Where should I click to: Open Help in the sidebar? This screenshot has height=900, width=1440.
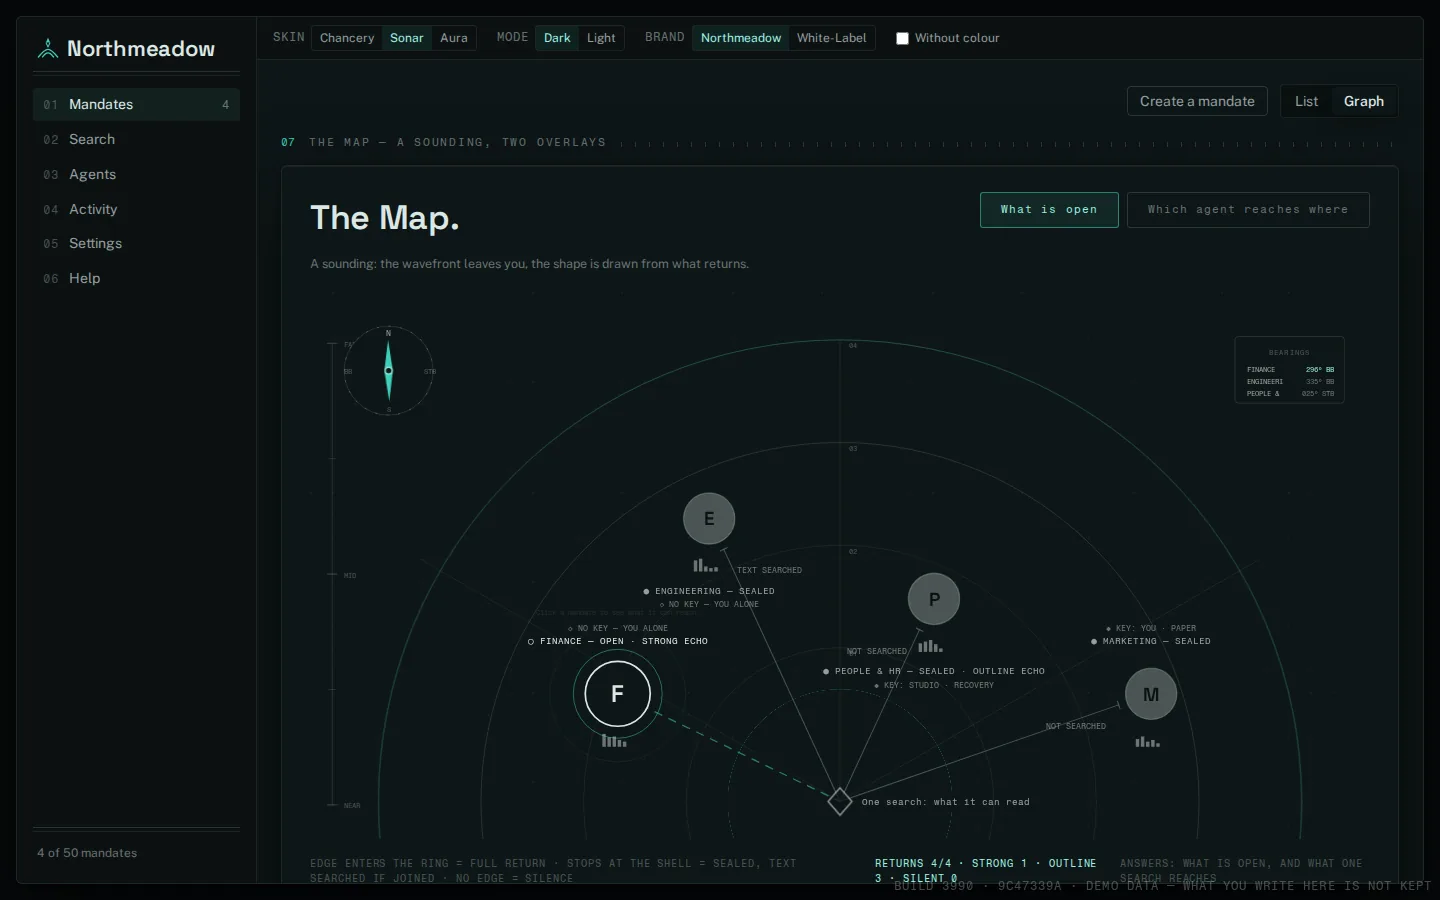click(136, 278)
